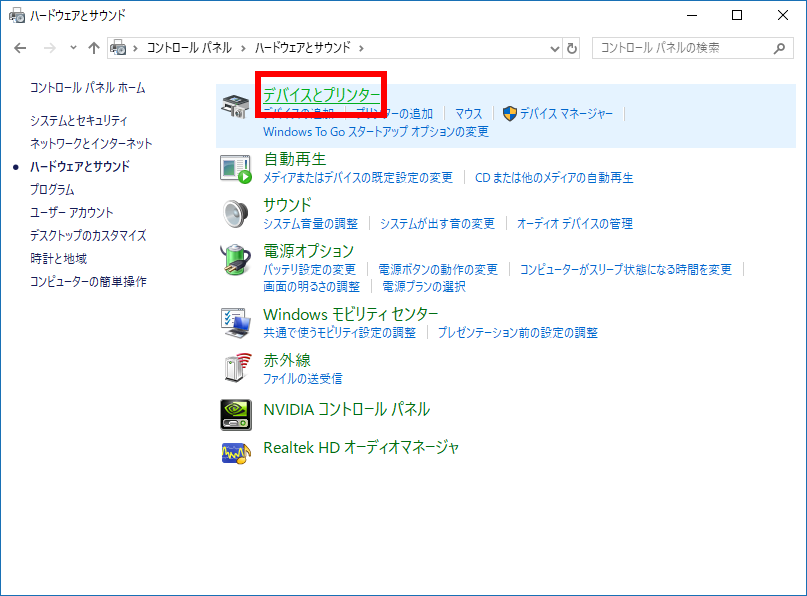Screen dimensions: 807x596
Task: Click メディアまたはデバイスの既定設定の変更
Action: (x=358, y=178)
